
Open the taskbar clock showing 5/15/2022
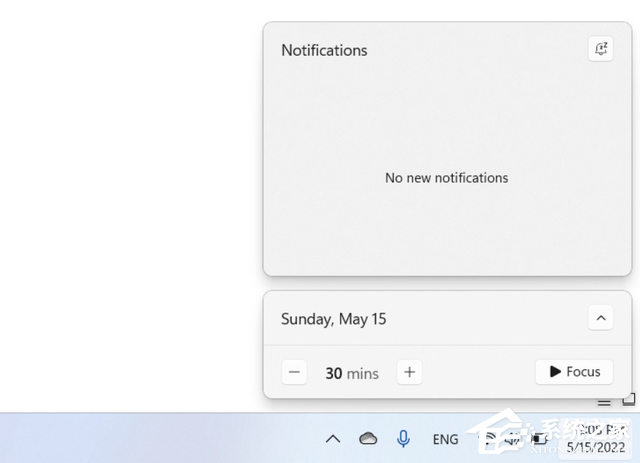click(x=596, y=439)
